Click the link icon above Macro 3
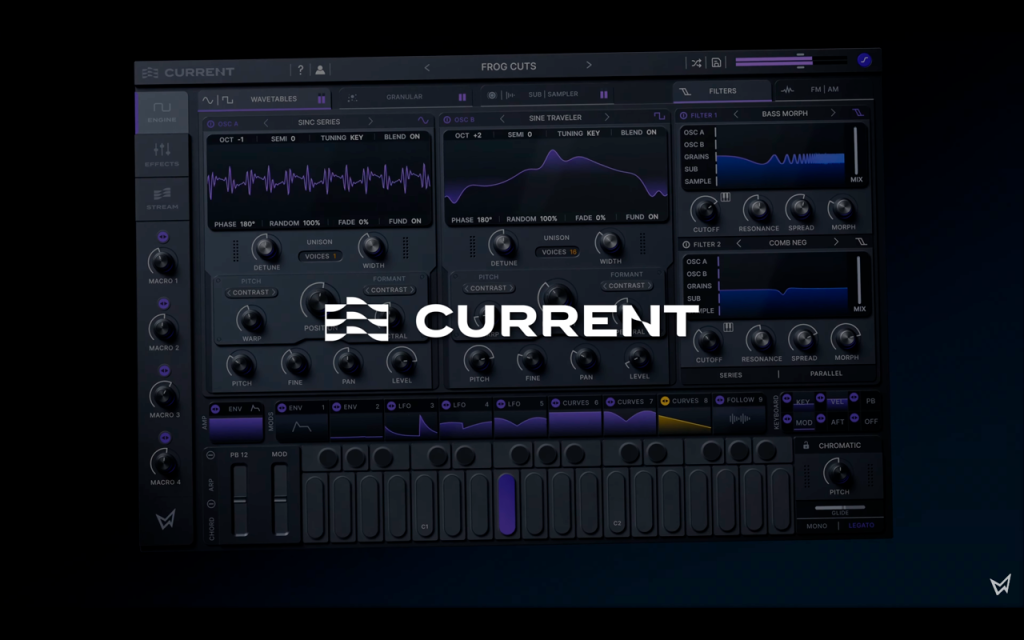This screenshot has width=1024, height=640. pos(164,371)
